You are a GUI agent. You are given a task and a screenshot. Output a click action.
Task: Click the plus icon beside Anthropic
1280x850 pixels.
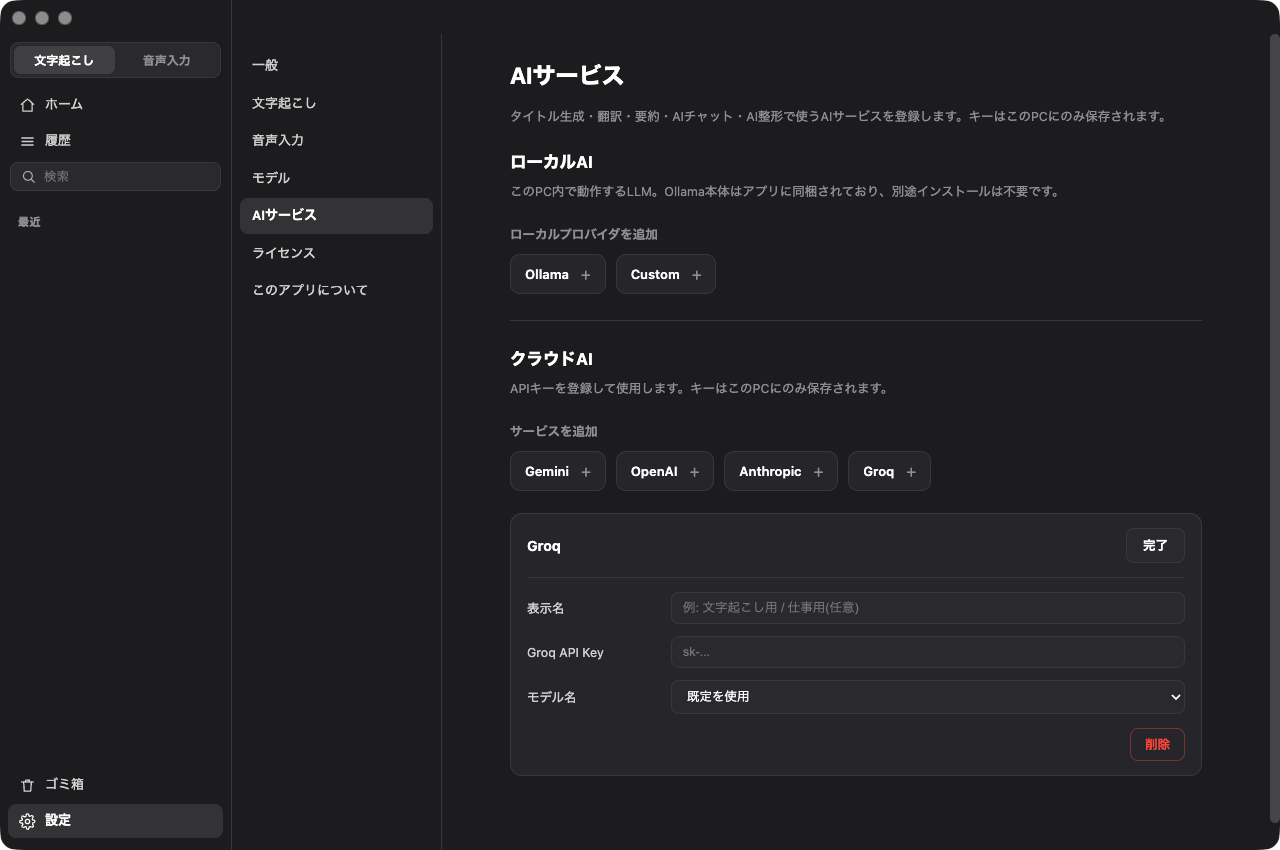[818, 472]
